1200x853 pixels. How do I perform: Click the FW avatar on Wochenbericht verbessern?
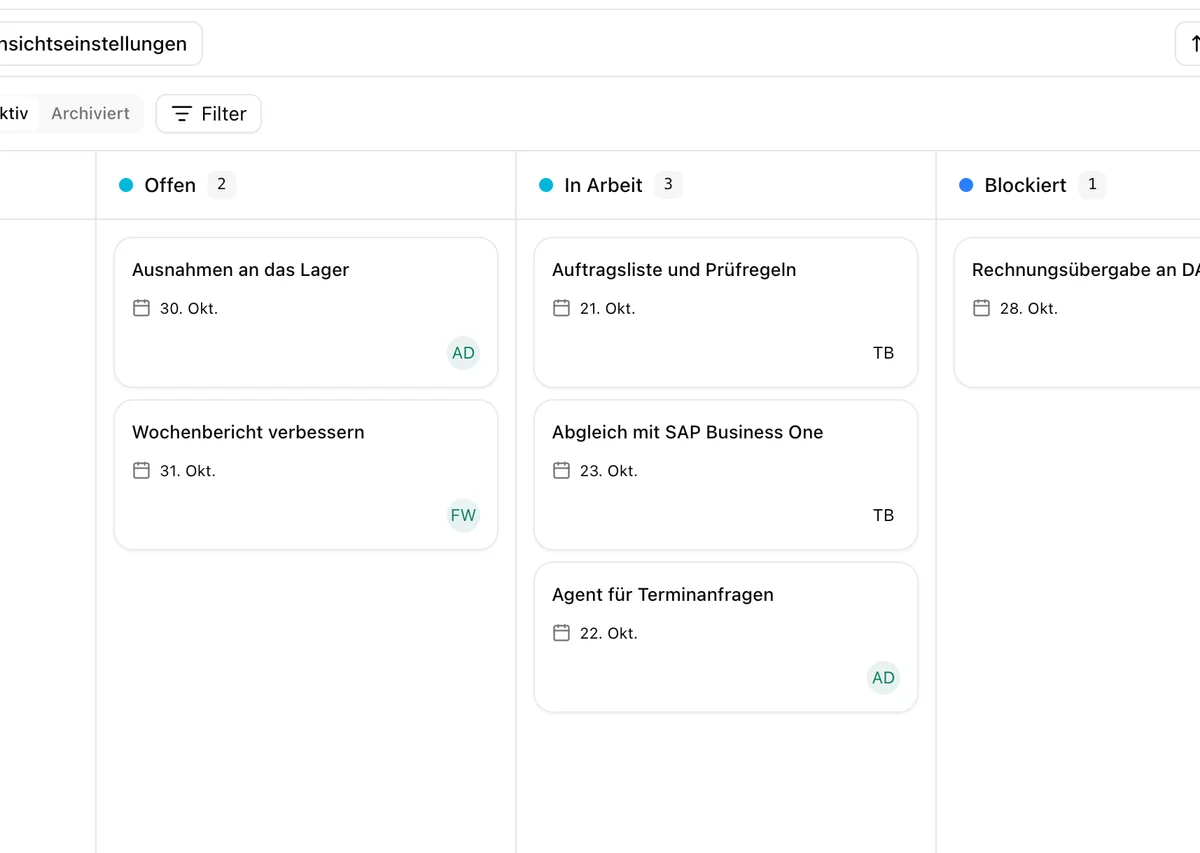tap(463, 516)
